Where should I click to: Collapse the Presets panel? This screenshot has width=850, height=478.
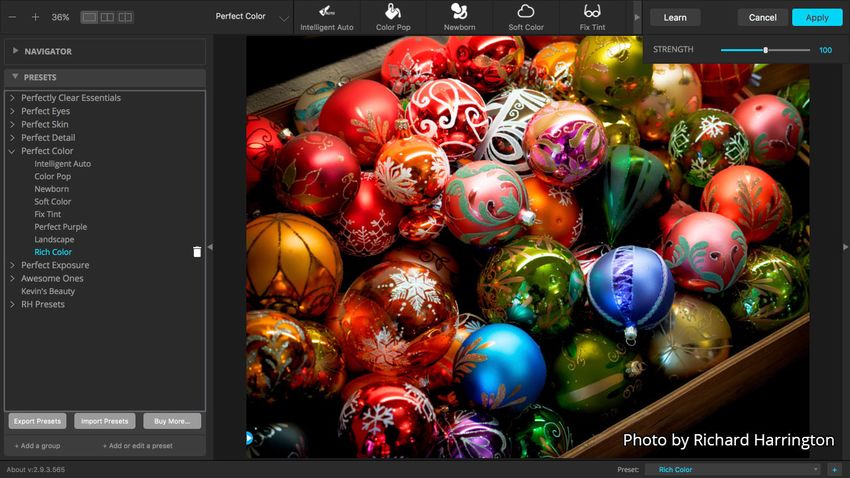(x=15, y=77)
